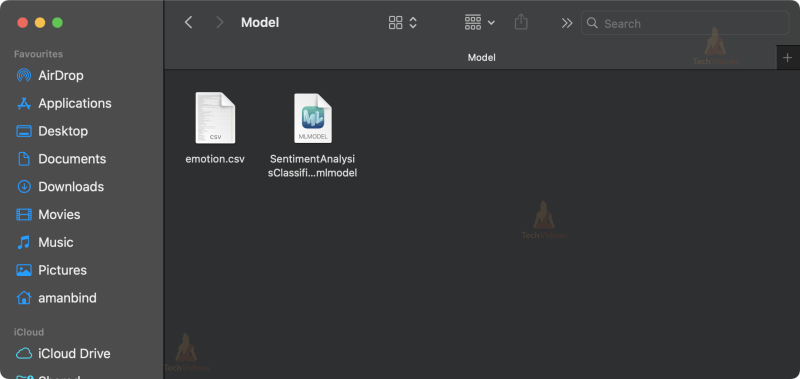Click the Pictures sidebar icon
Image resolution: width=800 pixels, height=379 pixels.
23,270
